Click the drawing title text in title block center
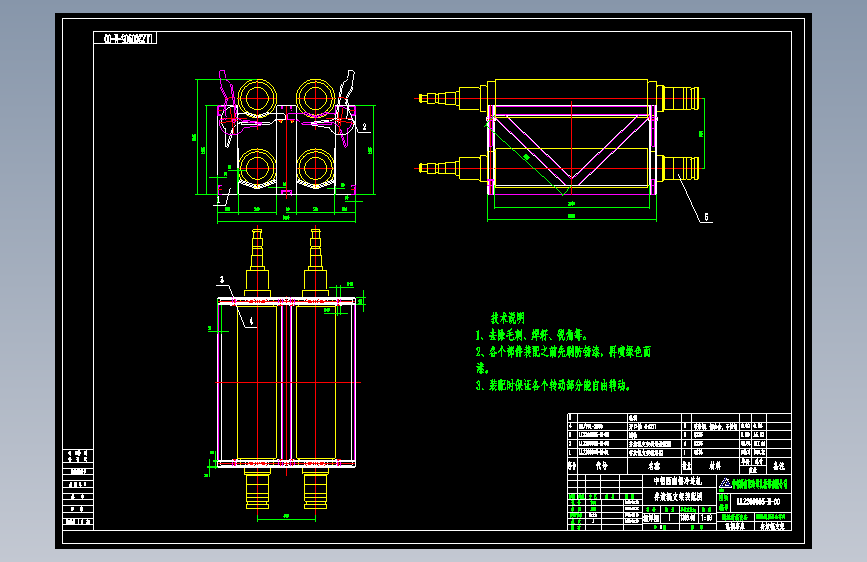Viewport: 867px width, 562px height. pyautogui.click(x=678, y=497)
